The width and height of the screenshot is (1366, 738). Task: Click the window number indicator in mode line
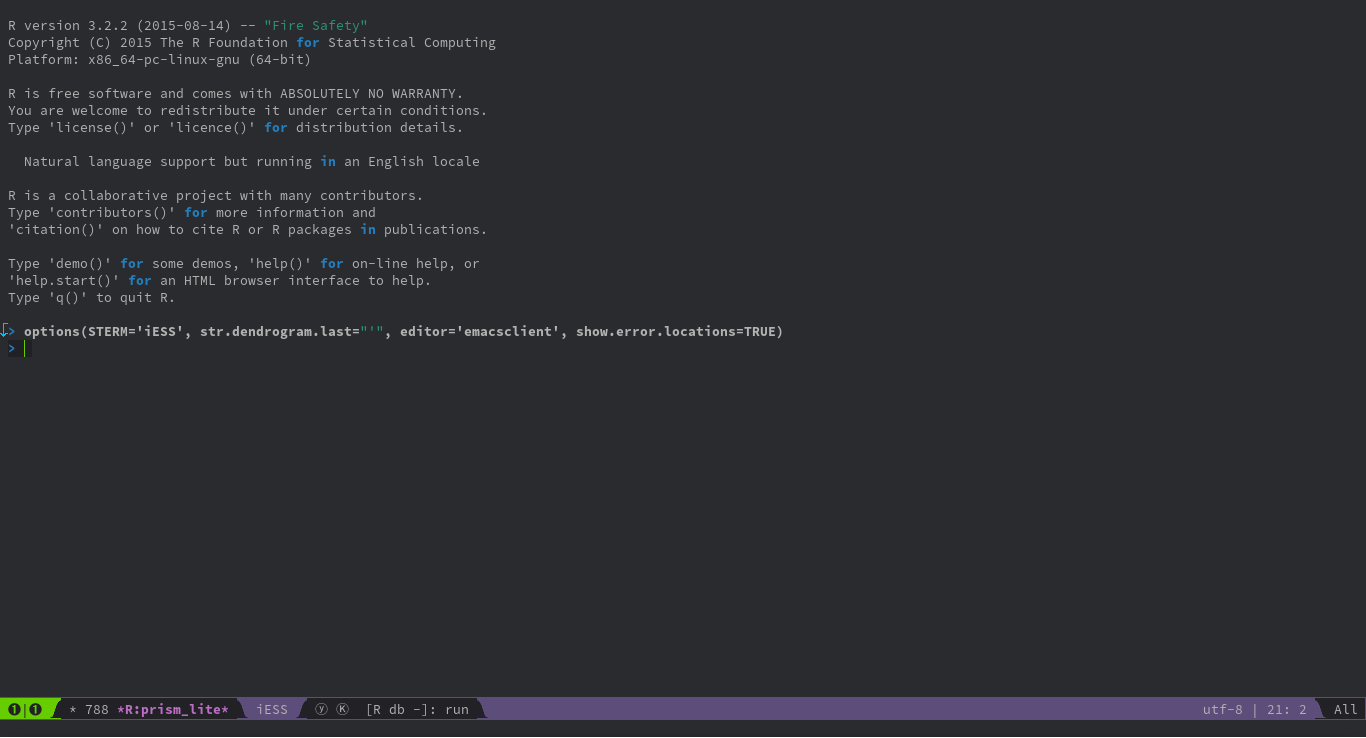(x=25, y=709)
